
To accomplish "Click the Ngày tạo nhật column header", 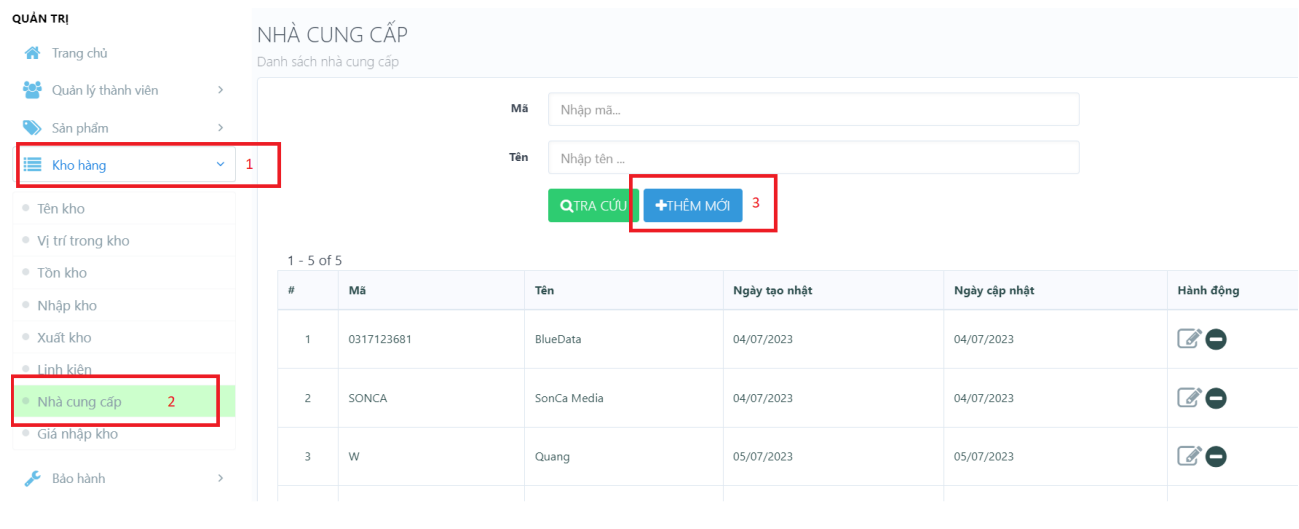I will point(773,290).
